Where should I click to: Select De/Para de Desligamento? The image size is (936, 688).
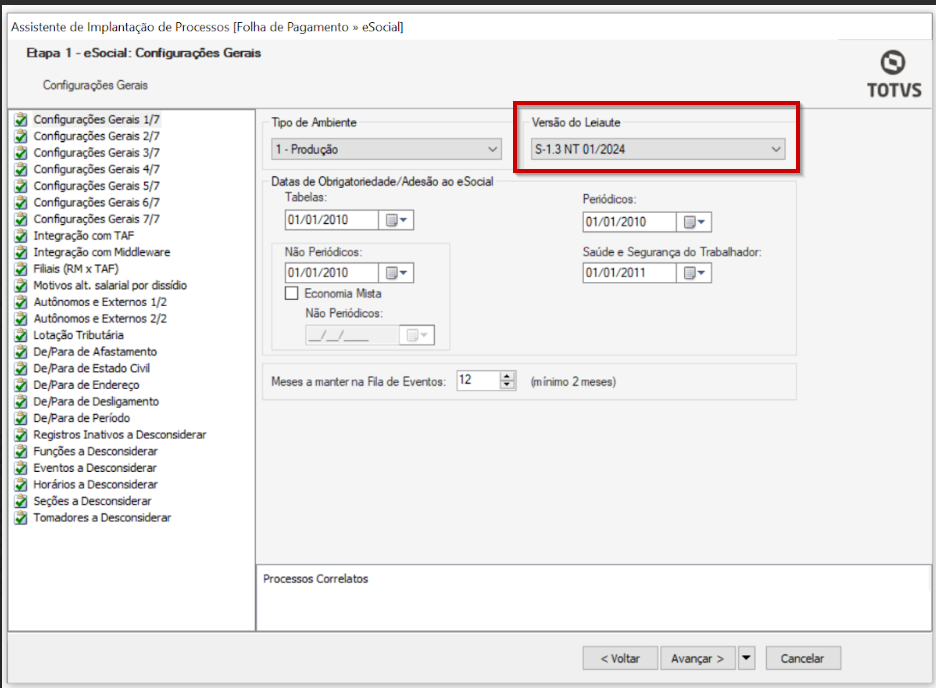tap(96, 402)
